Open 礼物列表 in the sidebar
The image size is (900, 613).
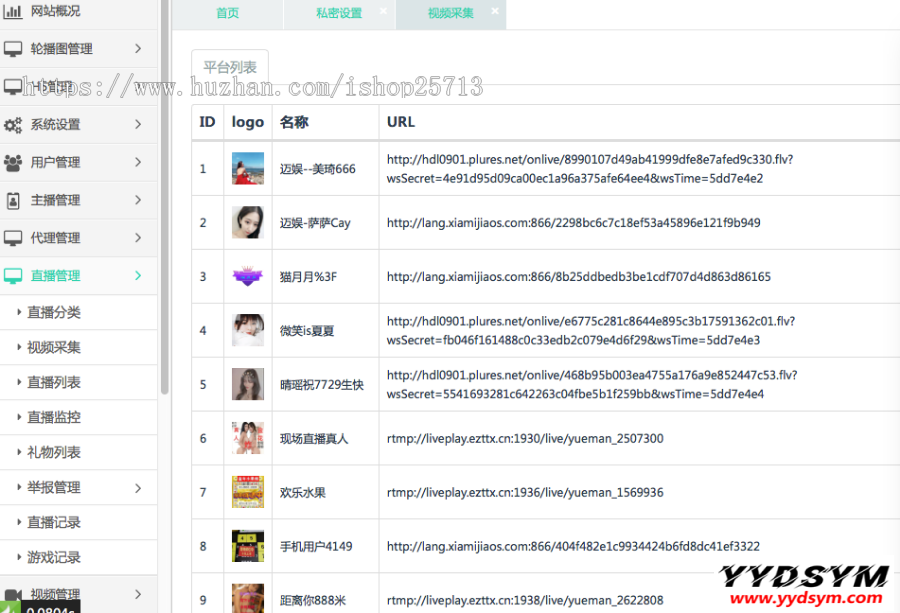[x=54, y=453]
